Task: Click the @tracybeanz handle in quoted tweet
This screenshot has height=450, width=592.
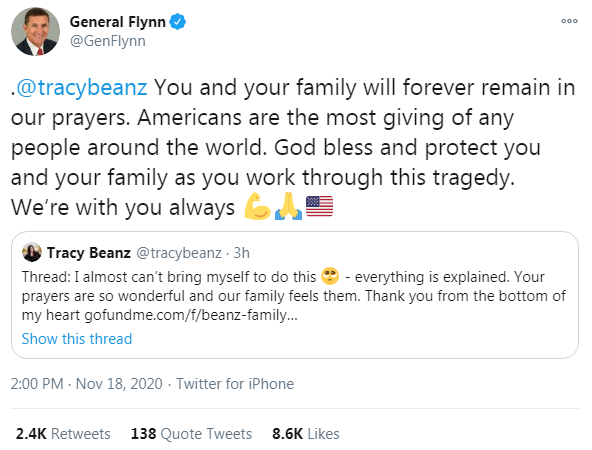Action: click(179, 253)
